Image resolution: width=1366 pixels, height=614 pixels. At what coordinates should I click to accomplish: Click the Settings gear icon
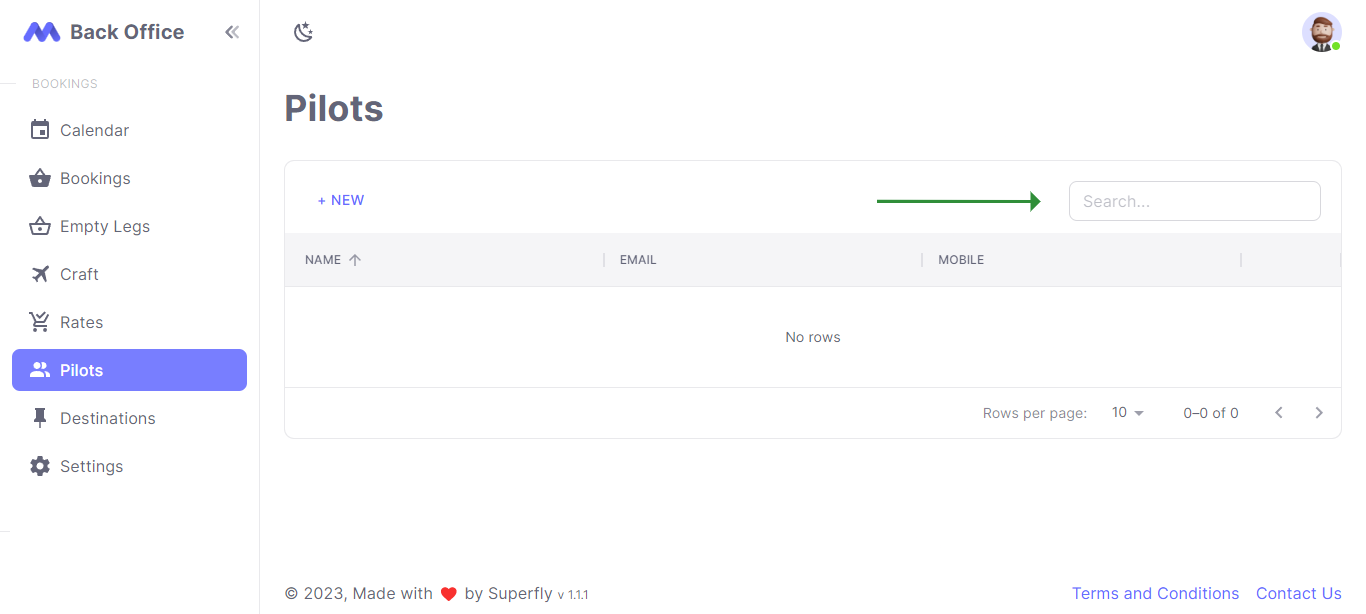40,466
